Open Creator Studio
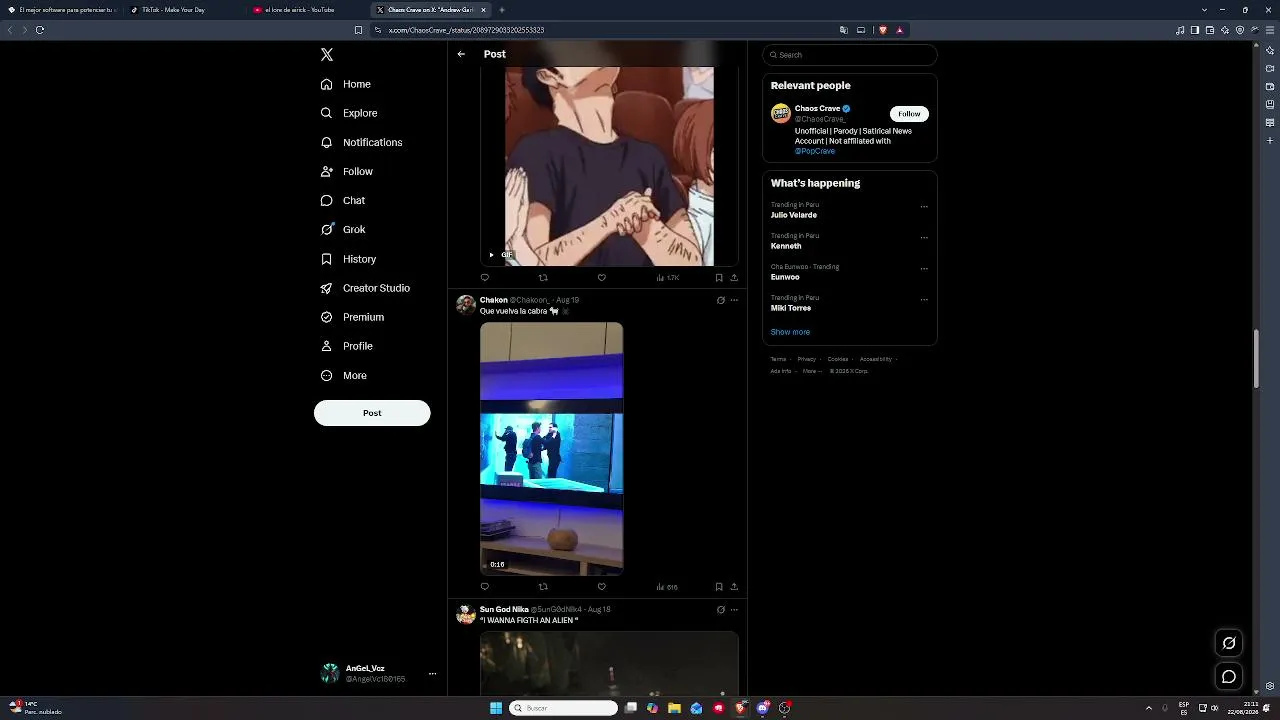 click(x=365, y=288)
